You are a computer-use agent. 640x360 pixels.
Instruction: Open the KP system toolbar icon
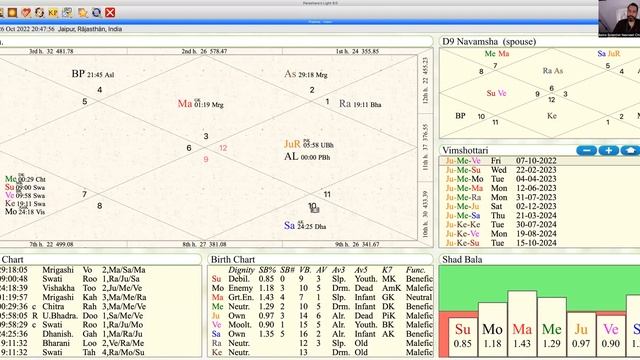[53, 13]
